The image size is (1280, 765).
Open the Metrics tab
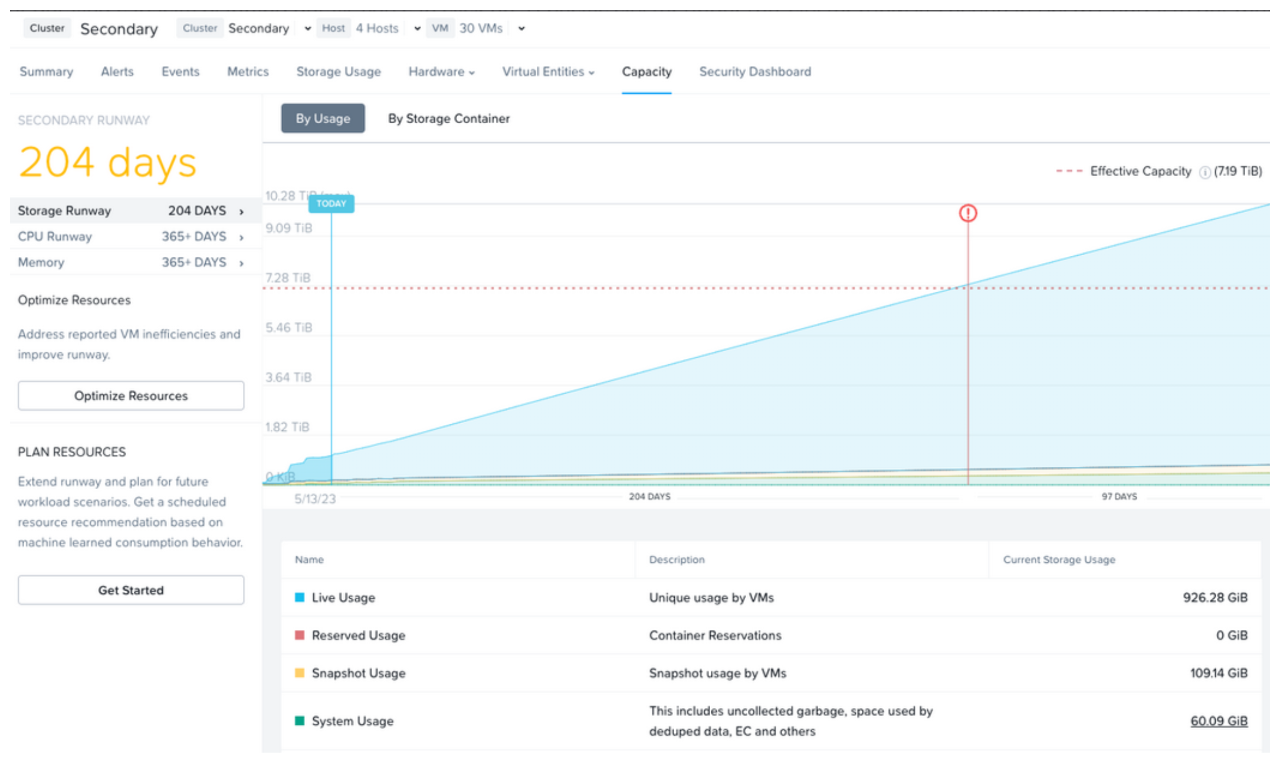247,71
